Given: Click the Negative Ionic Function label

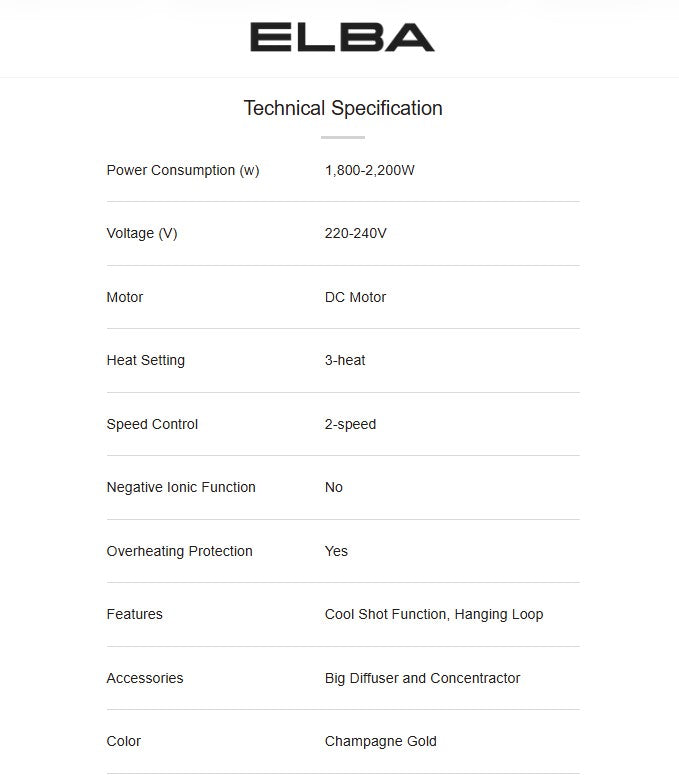Looking at the screenshot, I should click(x=181, y=487).
